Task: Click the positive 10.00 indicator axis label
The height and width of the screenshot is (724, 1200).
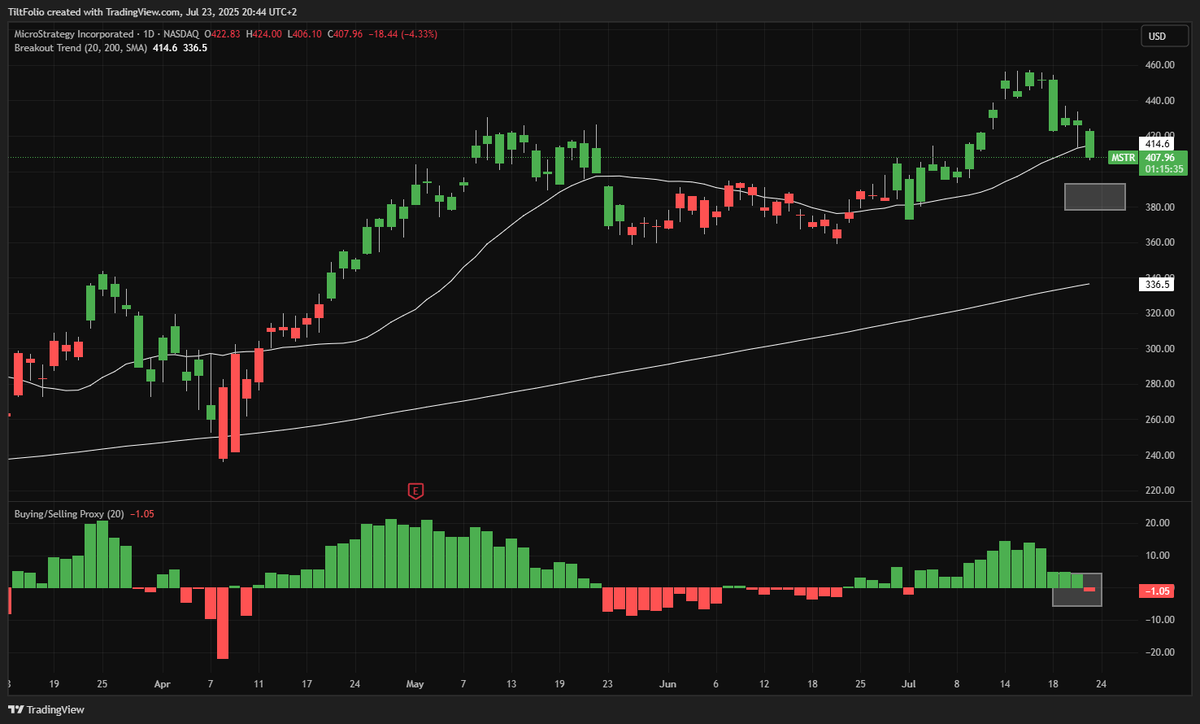Action: 1158,556
